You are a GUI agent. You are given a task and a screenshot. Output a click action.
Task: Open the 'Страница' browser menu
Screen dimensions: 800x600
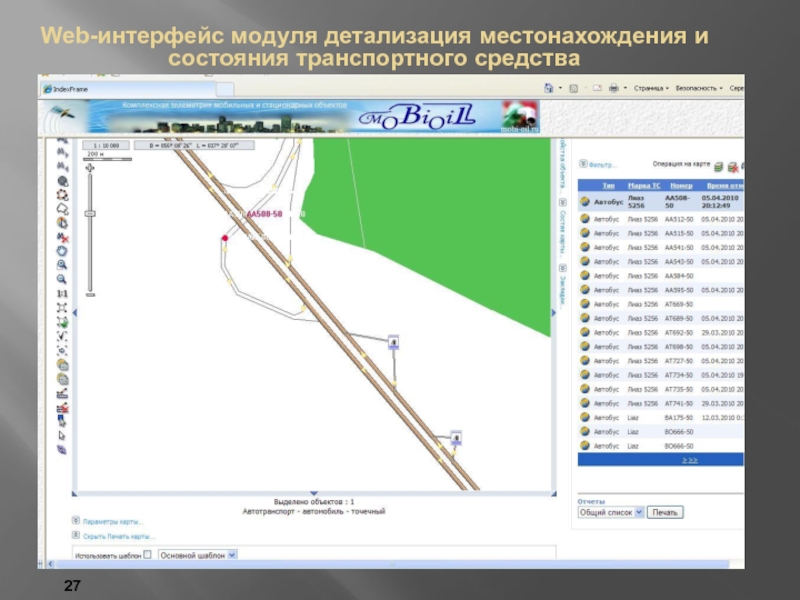point(650,88)
